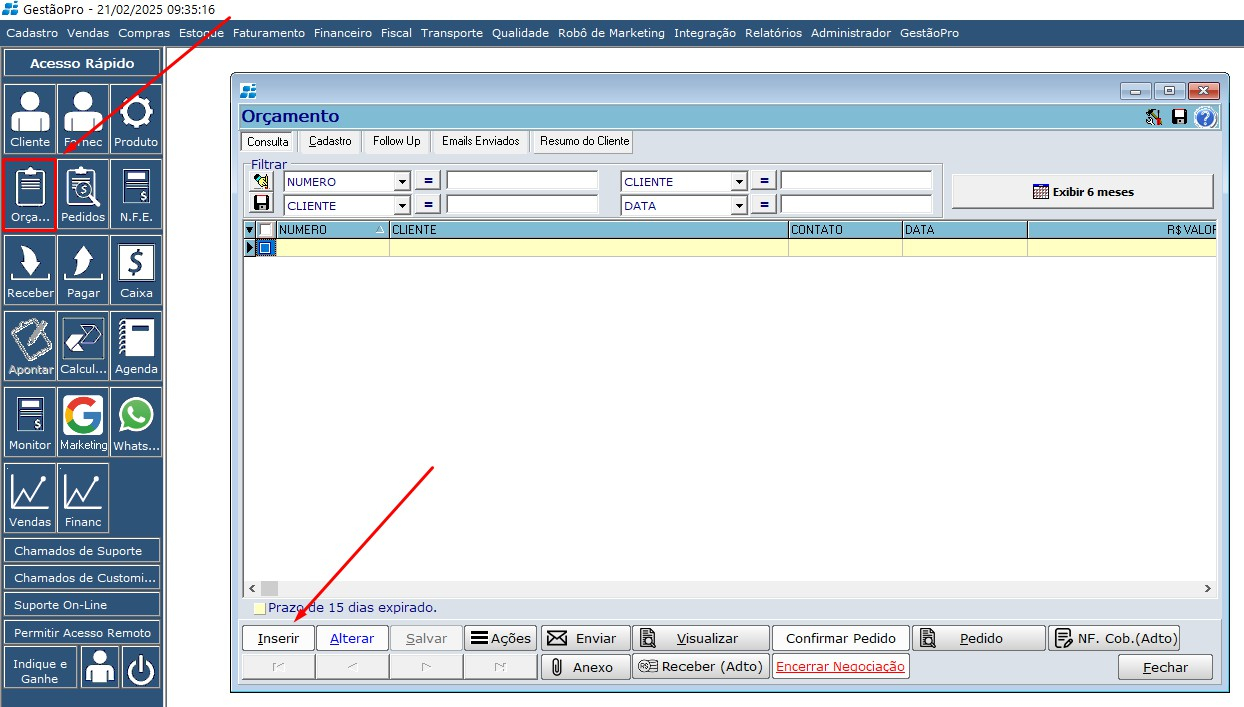Open Fornec quick access icon
The width and height of the screenshot is (1244, 707).
click(83, 119)
